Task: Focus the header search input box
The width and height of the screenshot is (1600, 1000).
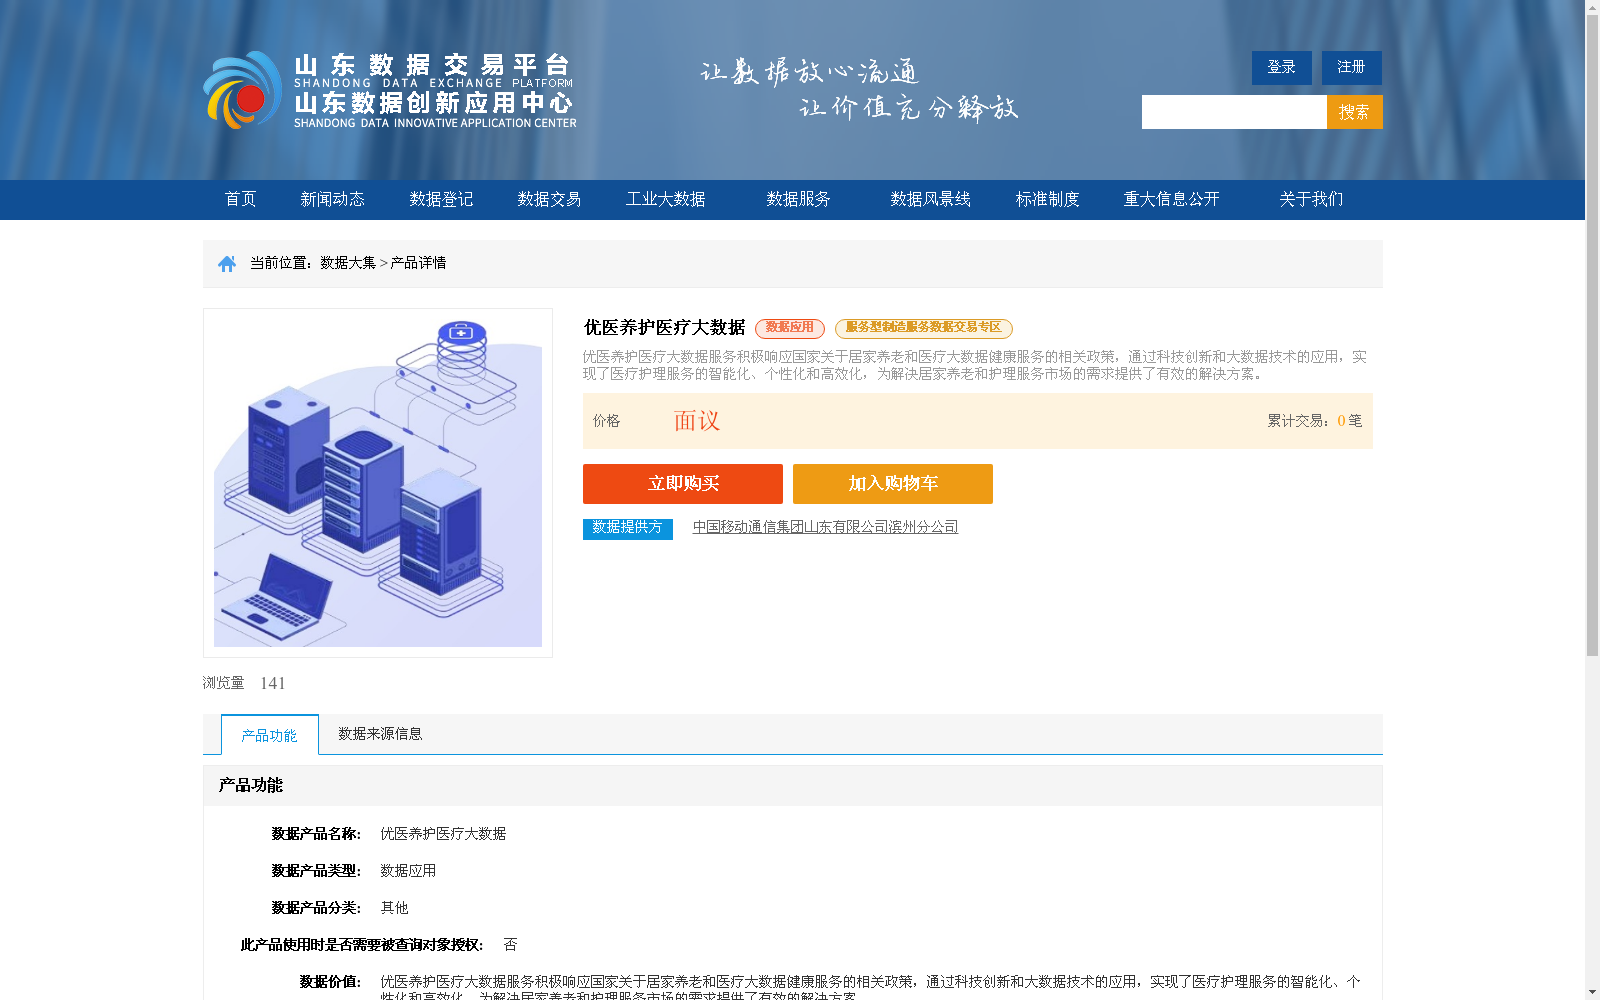Action: [1234, 112]
